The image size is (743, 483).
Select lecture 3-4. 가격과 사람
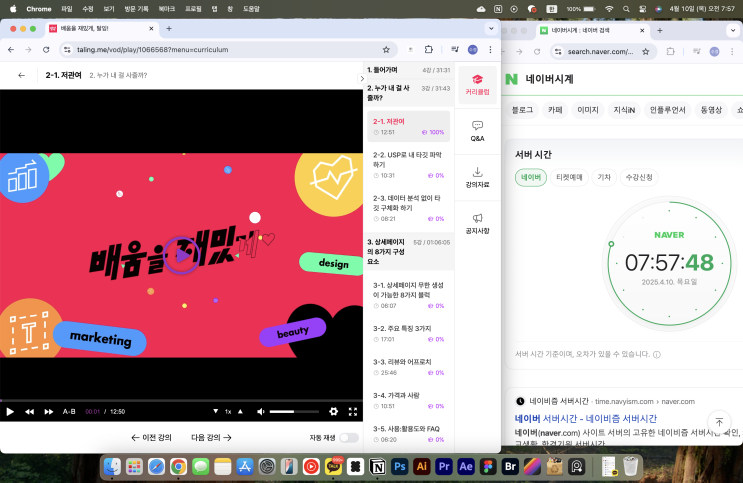pos(408,401)
